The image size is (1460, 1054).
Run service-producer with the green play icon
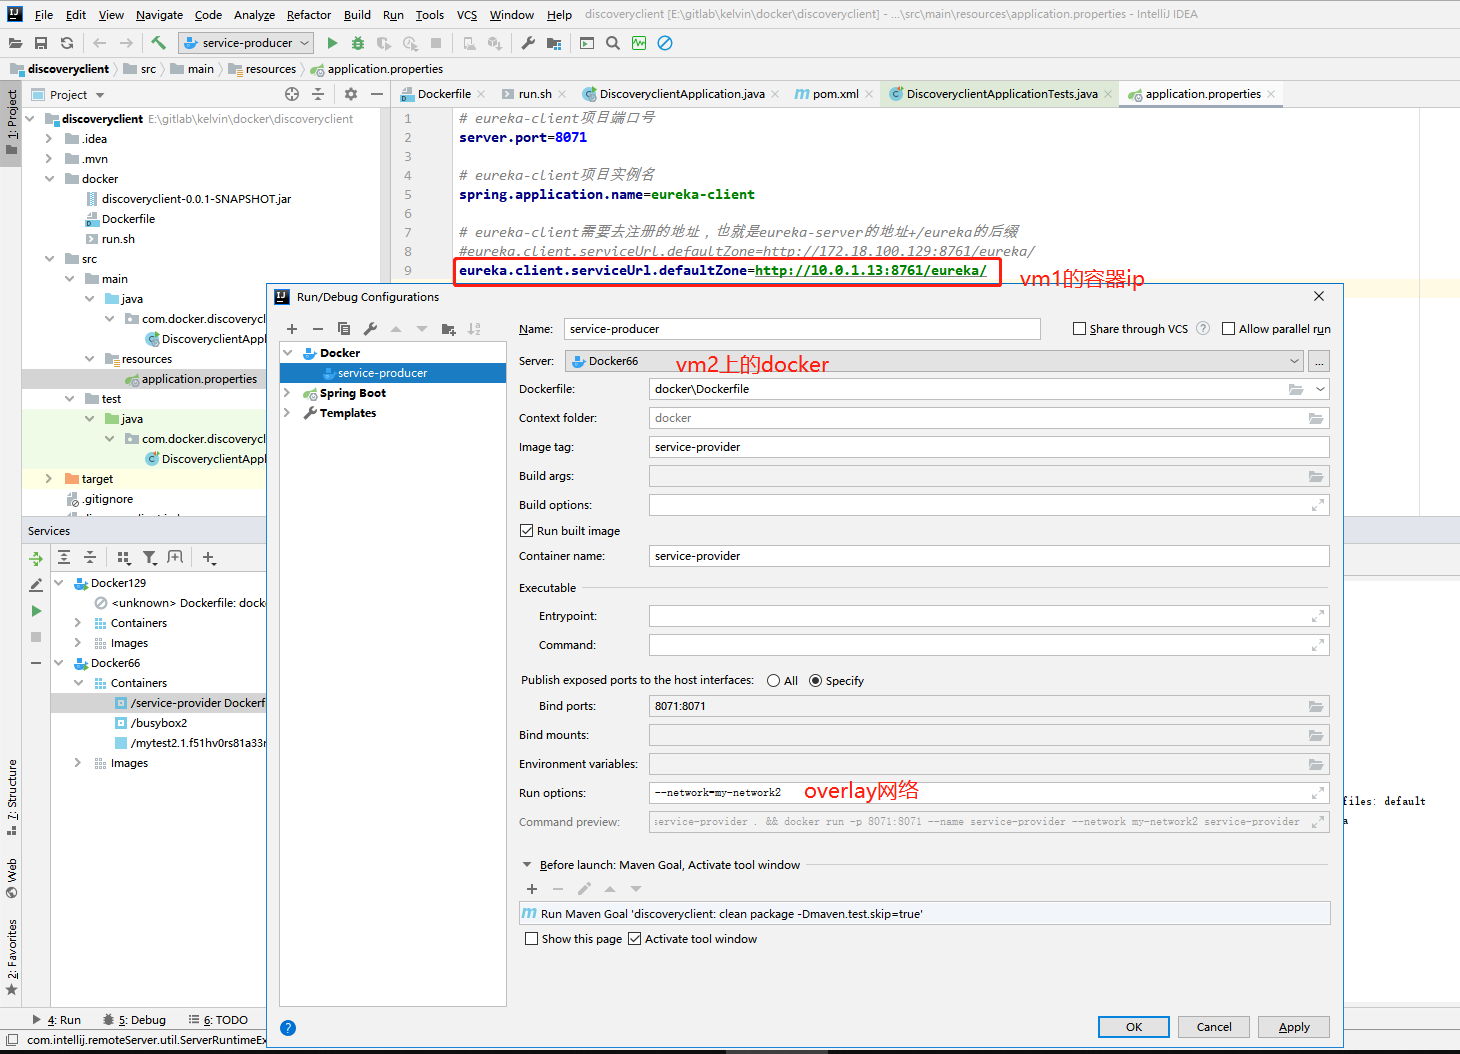332,43
